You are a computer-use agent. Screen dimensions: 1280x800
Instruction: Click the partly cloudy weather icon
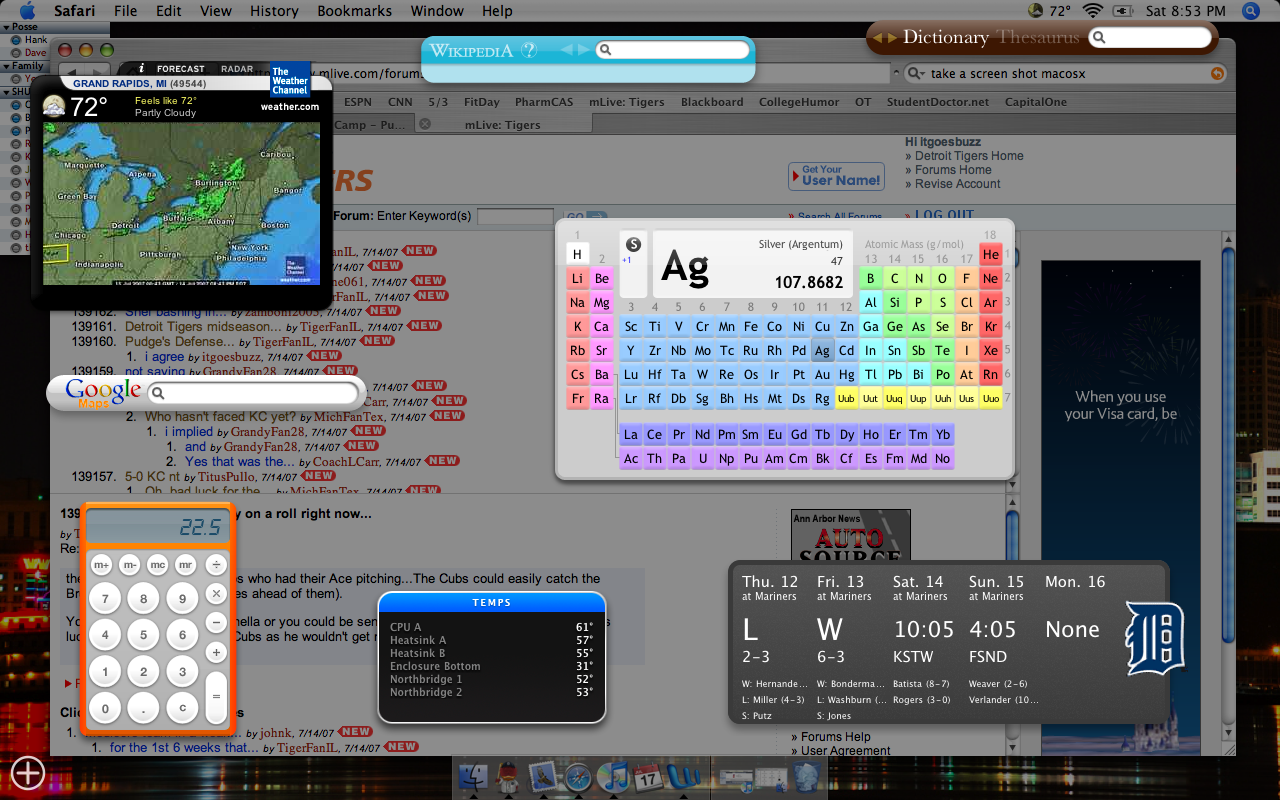(x=53, y=107)
